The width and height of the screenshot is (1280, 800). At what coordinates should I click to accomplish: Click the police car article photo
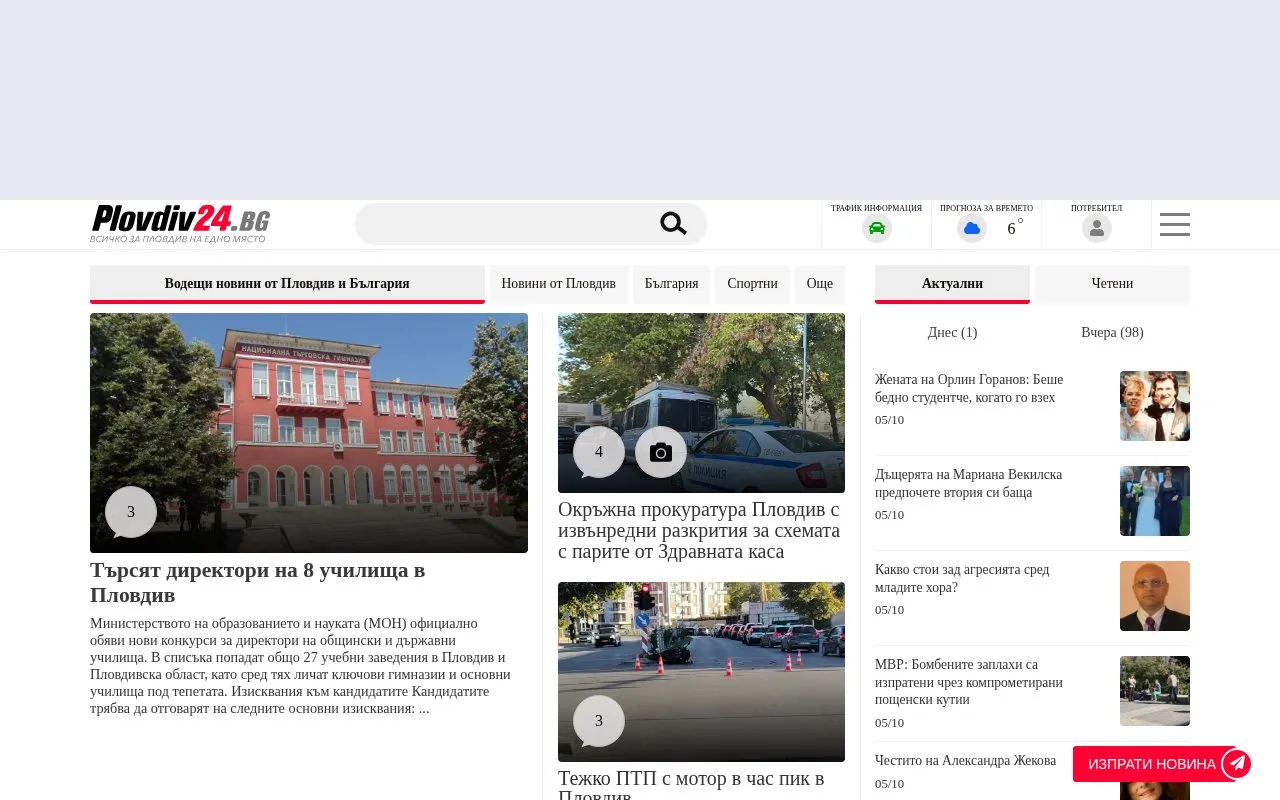pyautogui.click(x=701, y=403)
